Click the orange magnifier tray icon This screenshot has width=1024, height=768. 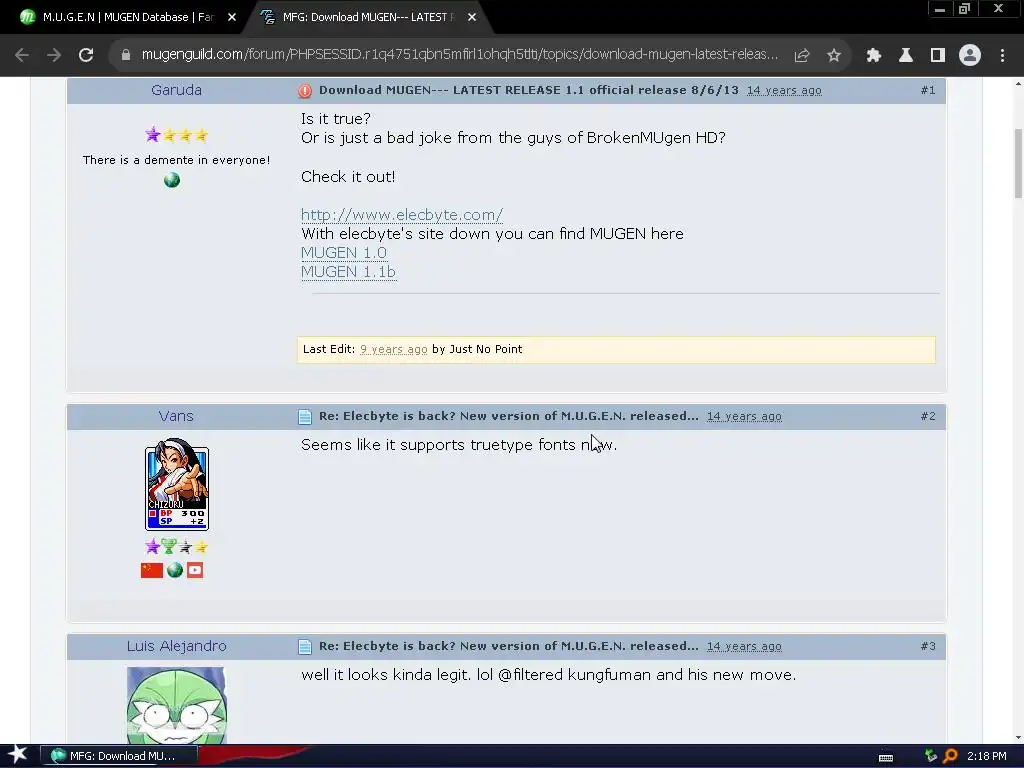pos(950,756)
